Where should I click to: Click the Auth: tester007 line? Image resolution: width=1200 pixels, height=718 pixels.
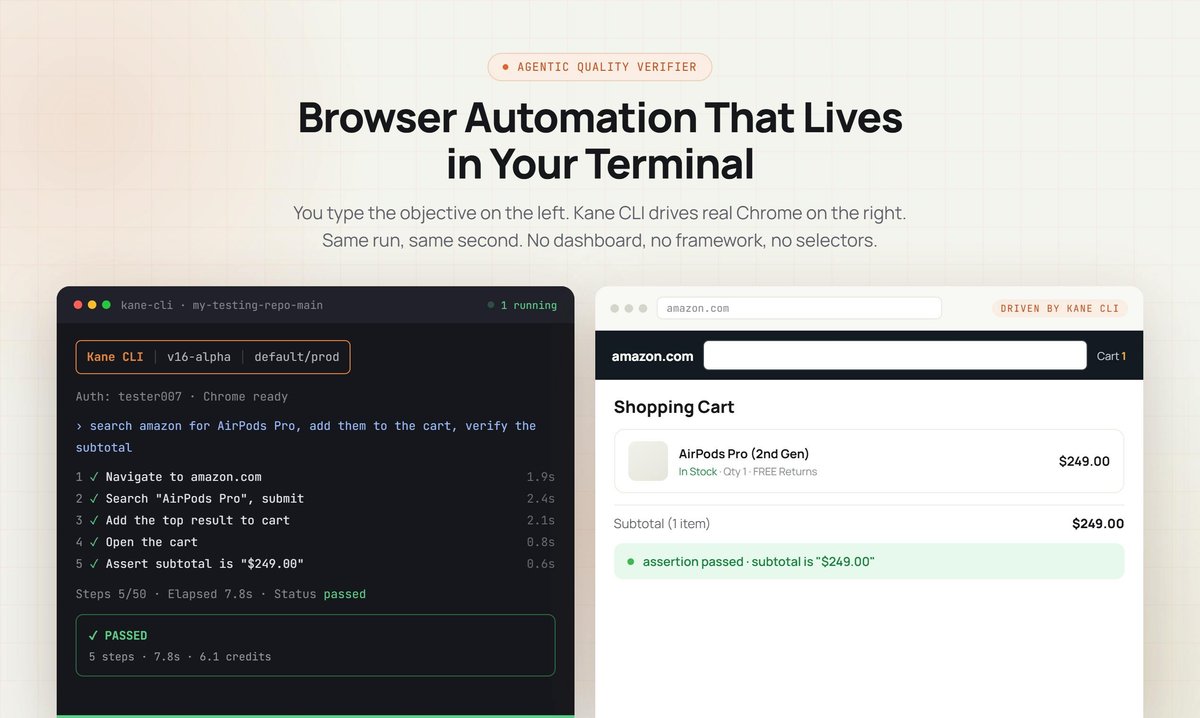coord(182,397)
